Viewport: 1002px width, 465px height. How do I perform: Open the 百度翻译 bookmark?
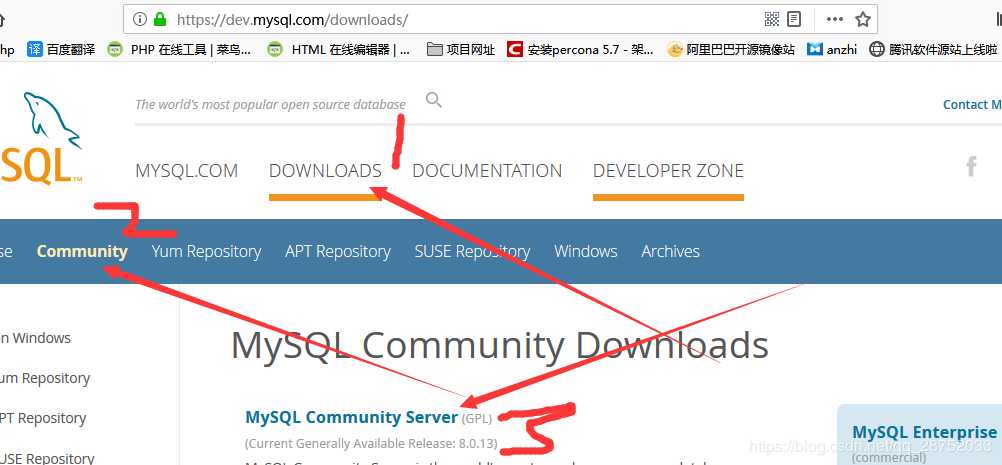(x=61, y=49)
